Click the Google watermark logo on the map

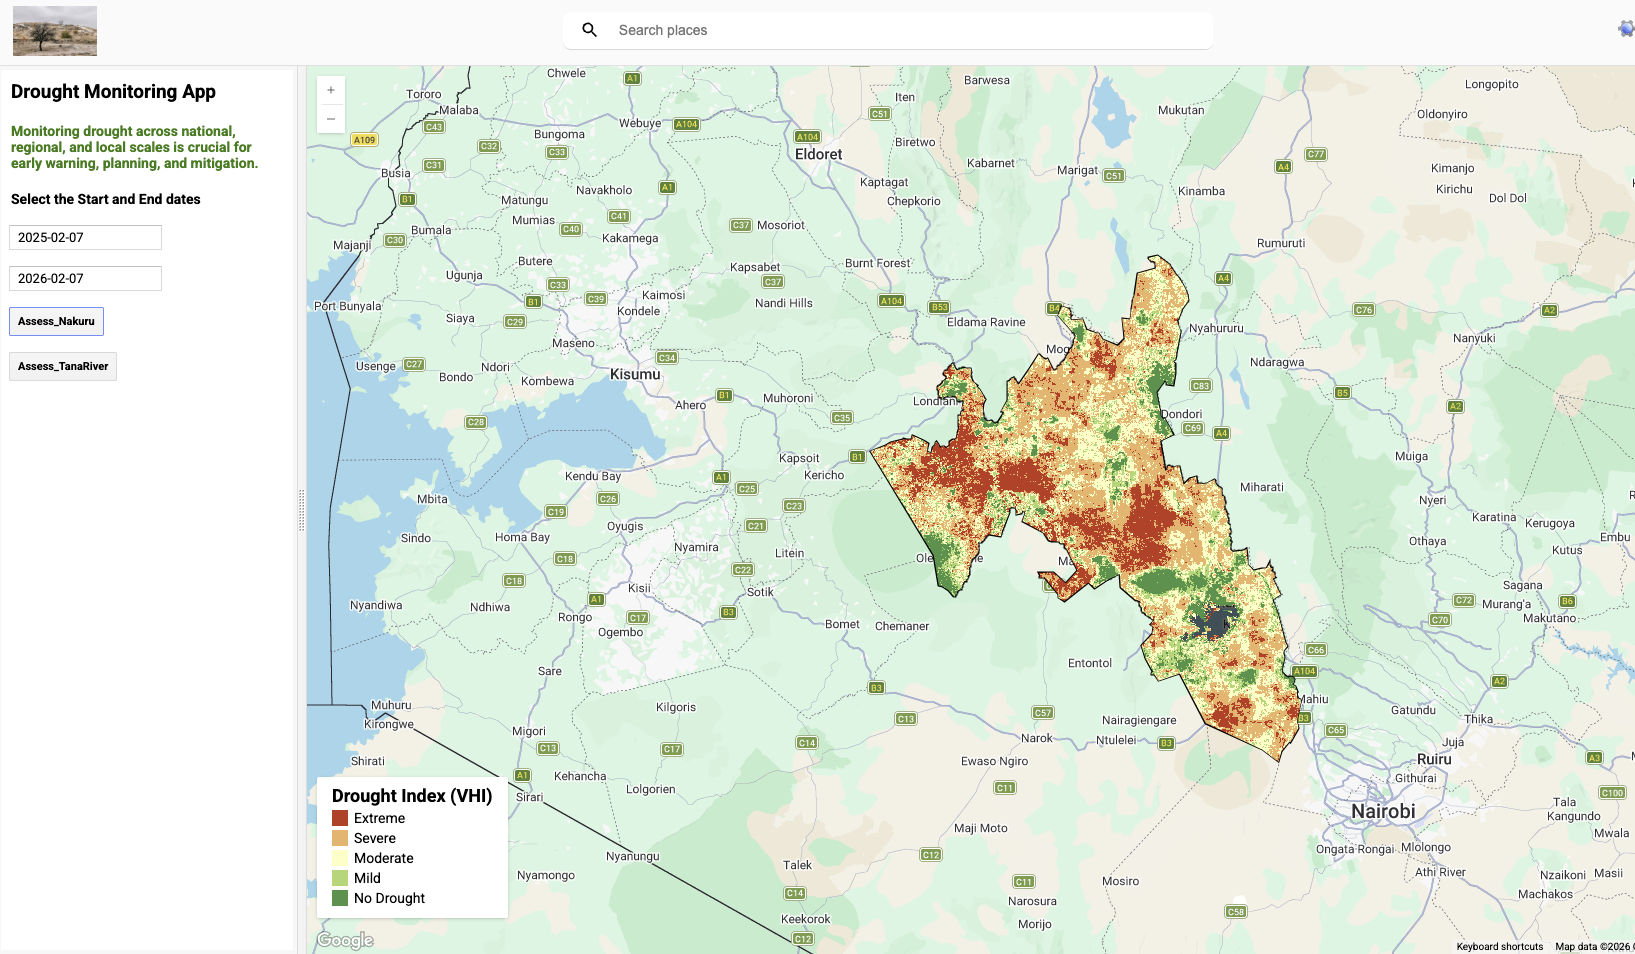pos(344,939)
